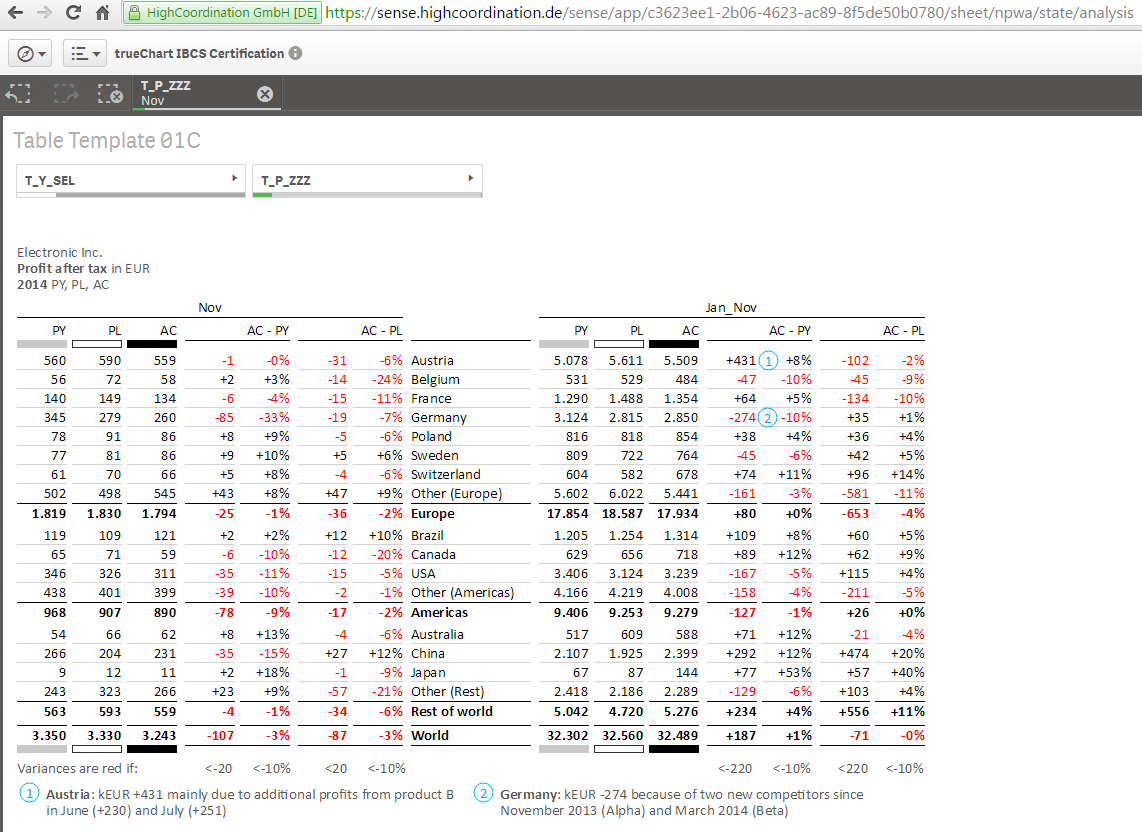Viewport: 1142px width, 832px height.
Task: Click comment marker 2 in Germany row
Action: pos(768,417)
